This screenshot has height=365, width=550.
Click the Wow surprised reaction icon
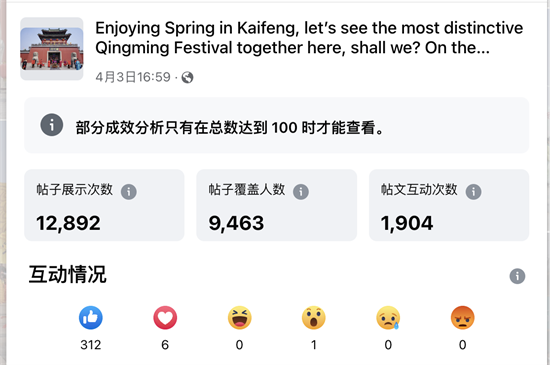pos(314,318)
